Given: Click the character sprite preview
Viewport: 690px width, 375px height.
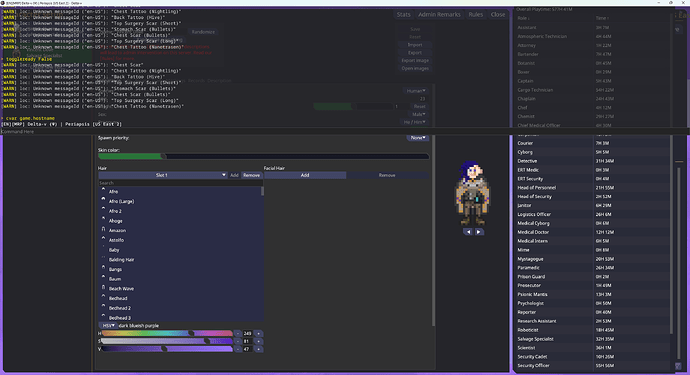Looking at the screenshot, I should point(473,193).
